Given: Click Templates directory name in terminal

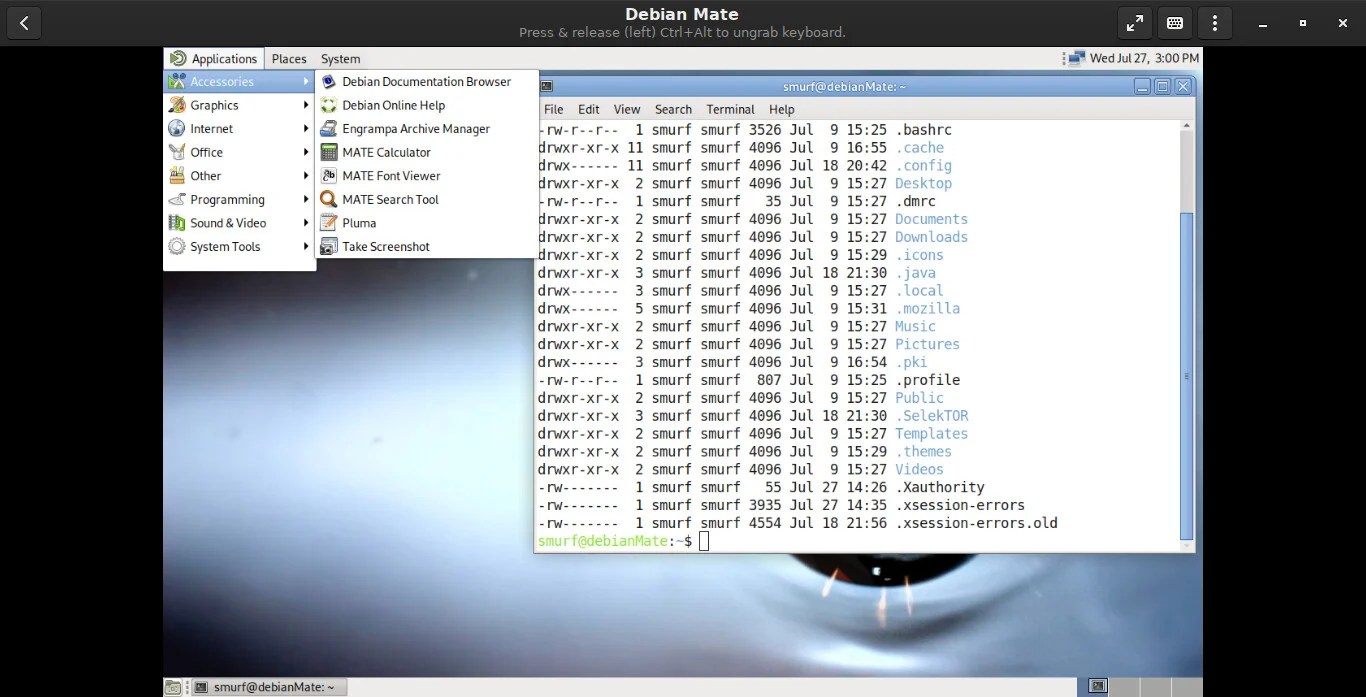Looking at the screenshot, I should (x=931, y=434).
